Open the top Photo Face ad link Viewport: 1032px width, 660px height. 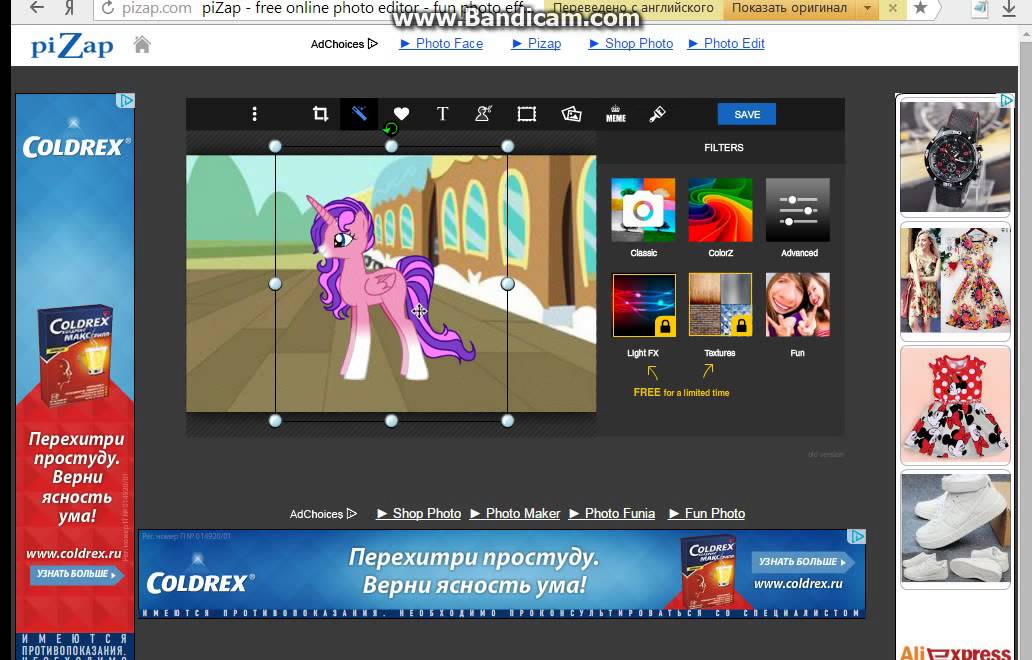tap(442, 43)
